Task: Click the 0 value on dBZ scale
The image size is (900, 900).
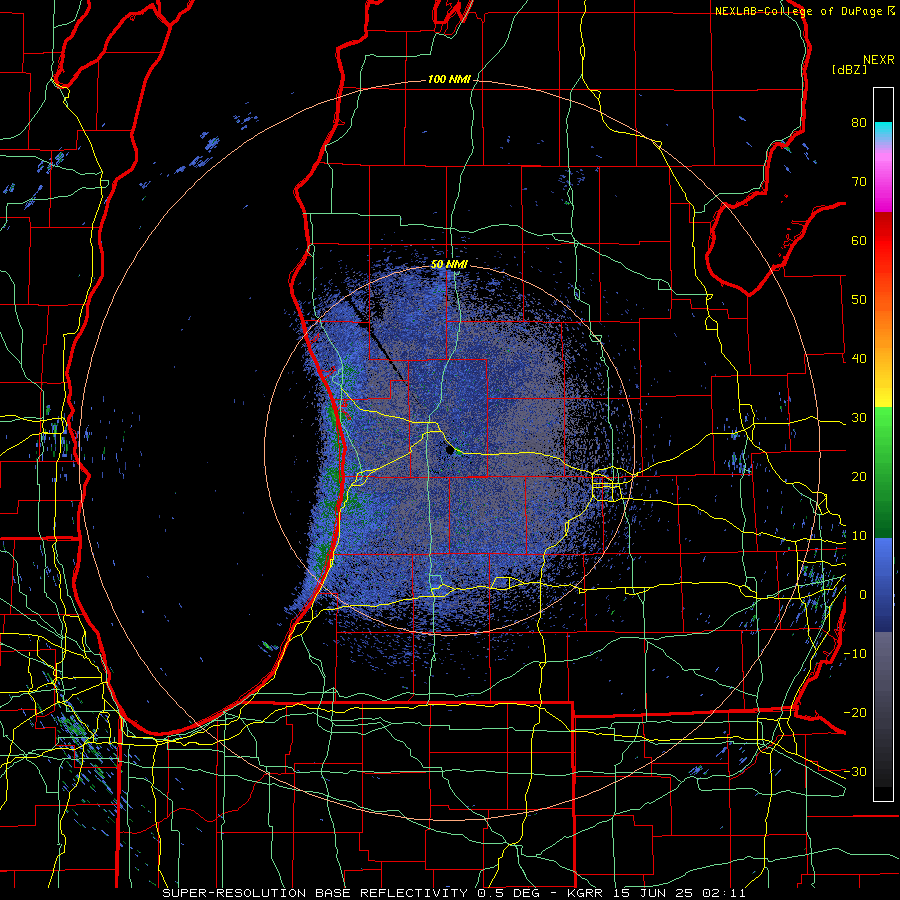Action: [863, 595]
